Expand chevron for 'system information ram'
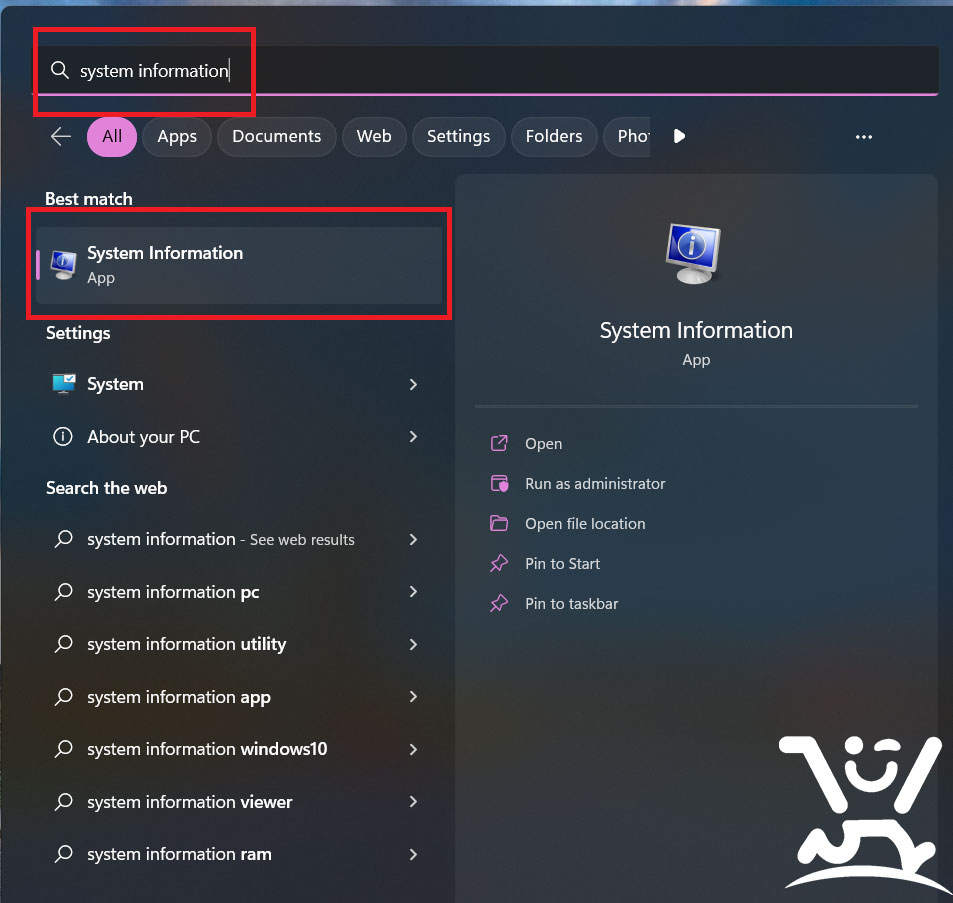This screenshot has height=903, width=953. 413,854
